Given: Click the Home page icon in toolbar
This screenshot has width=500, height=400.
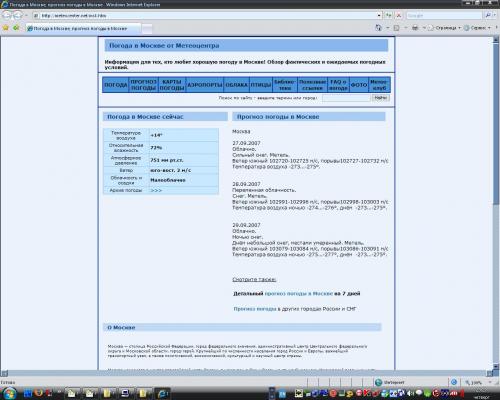Looking at the screenshot, I should (x=379, y=28).
